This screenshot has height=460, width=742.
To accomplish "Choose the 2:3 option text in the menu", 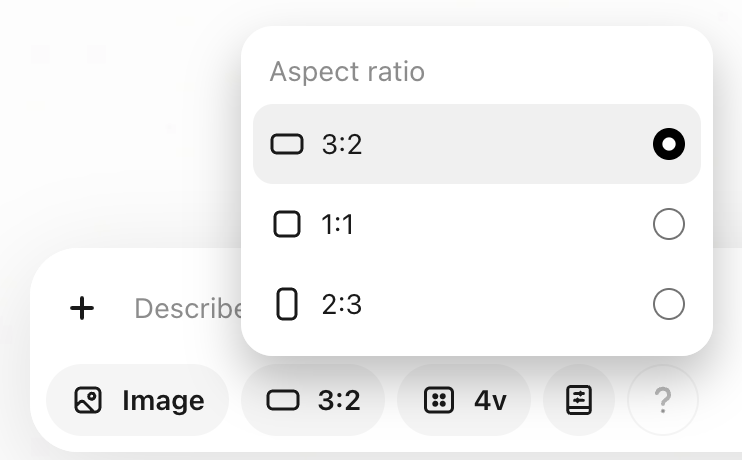I will coord(342,304).
